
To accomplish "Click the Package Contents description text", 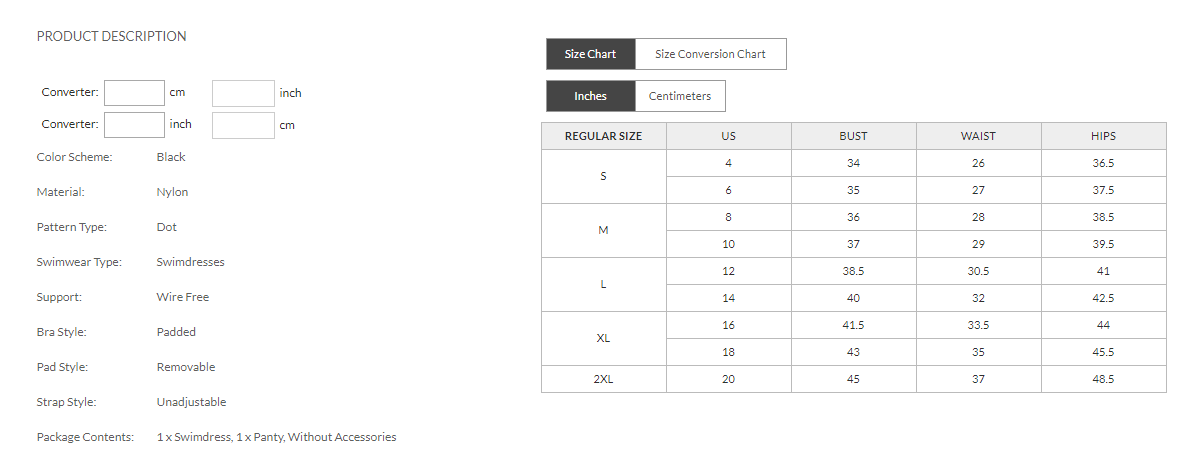I will tap(276, 437).
